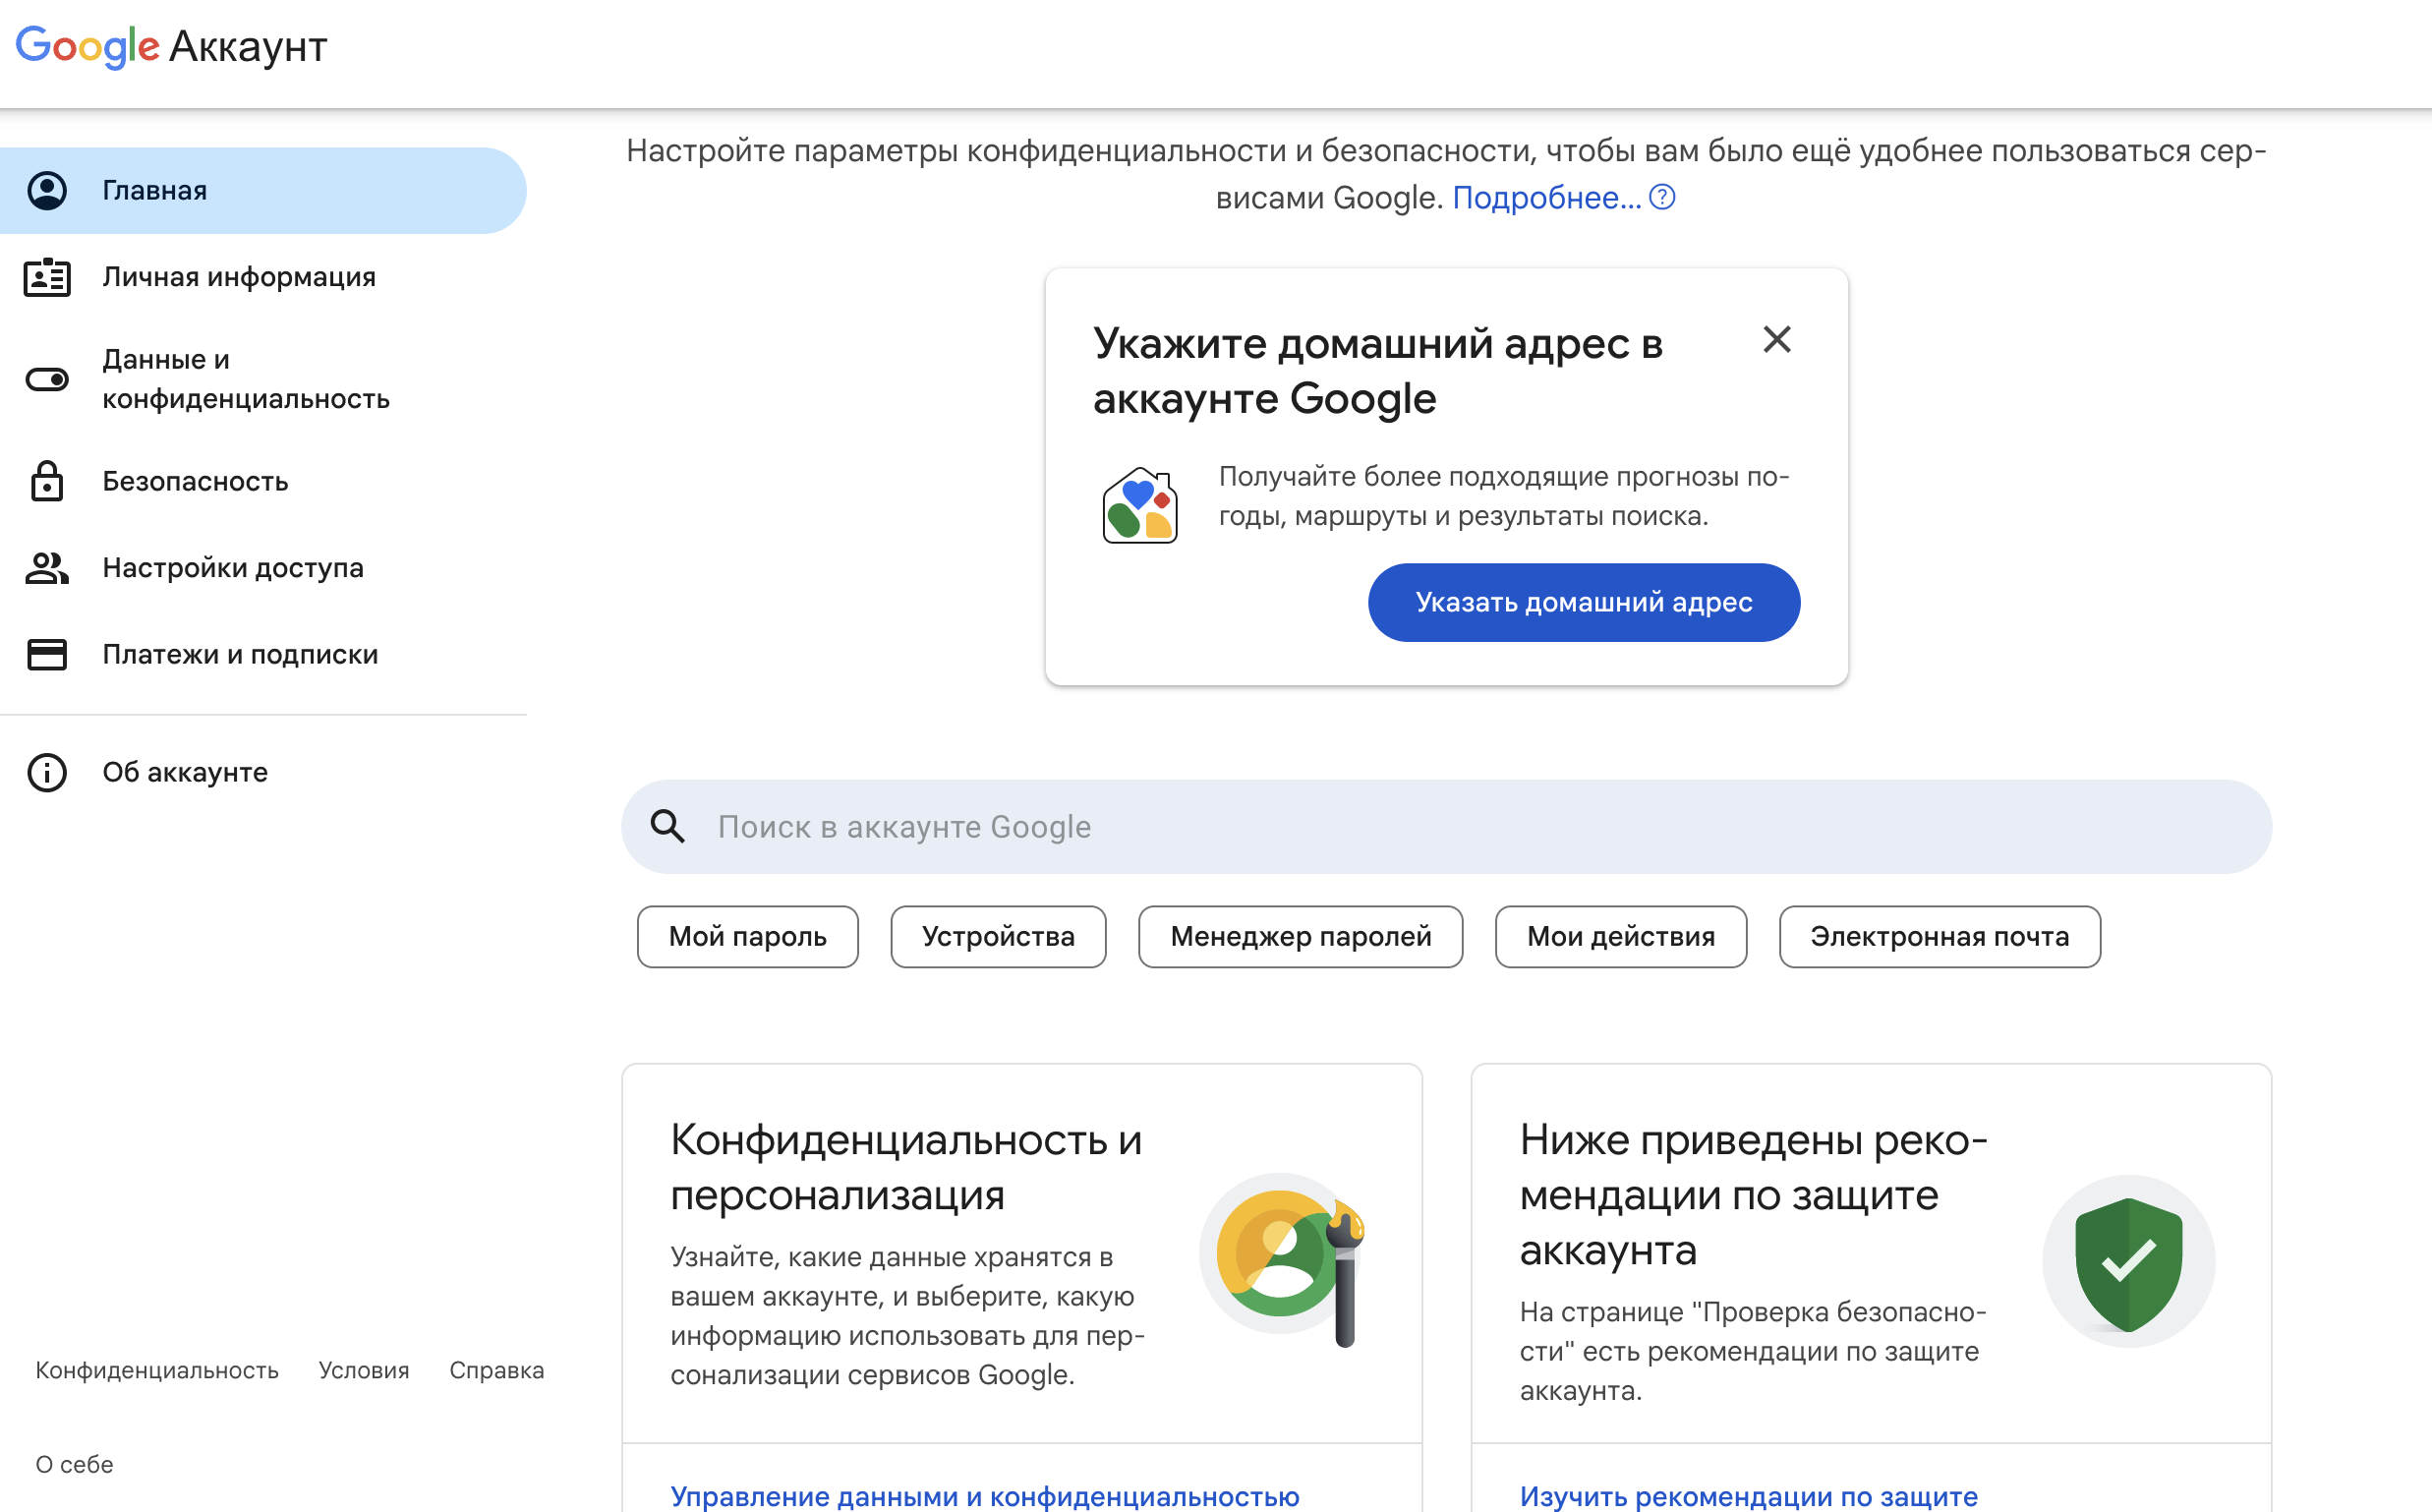Click the help question mark icon after Подробнее

[1662, 197]
